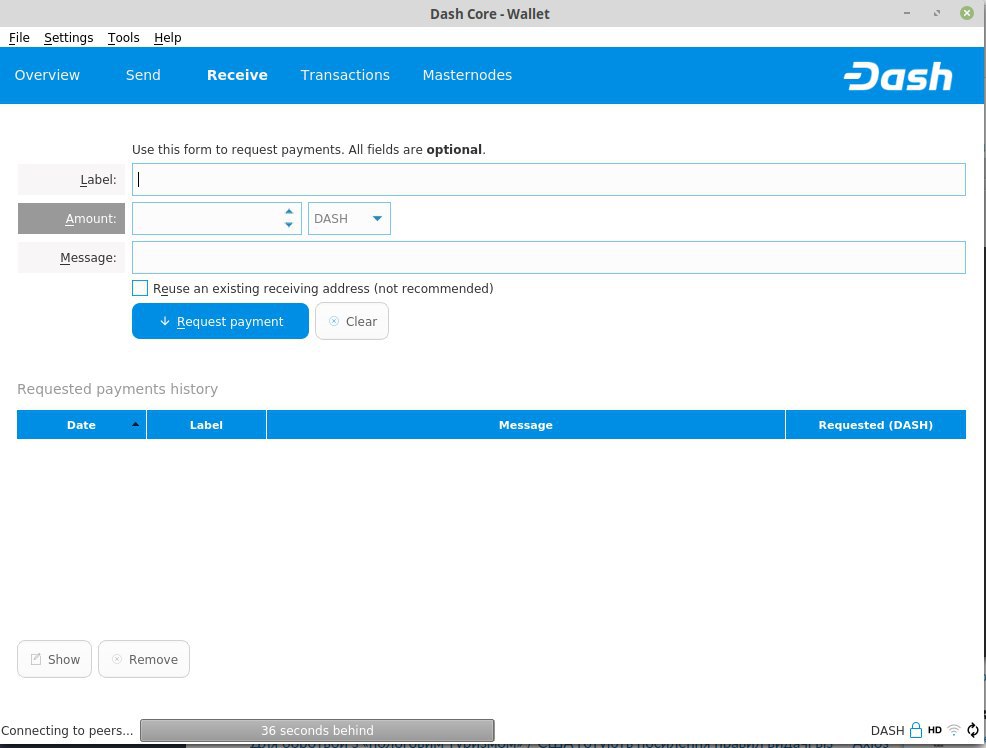Maximize the Dash Core window
This screenshot has width=986, height=748.
tap(937, 13)
